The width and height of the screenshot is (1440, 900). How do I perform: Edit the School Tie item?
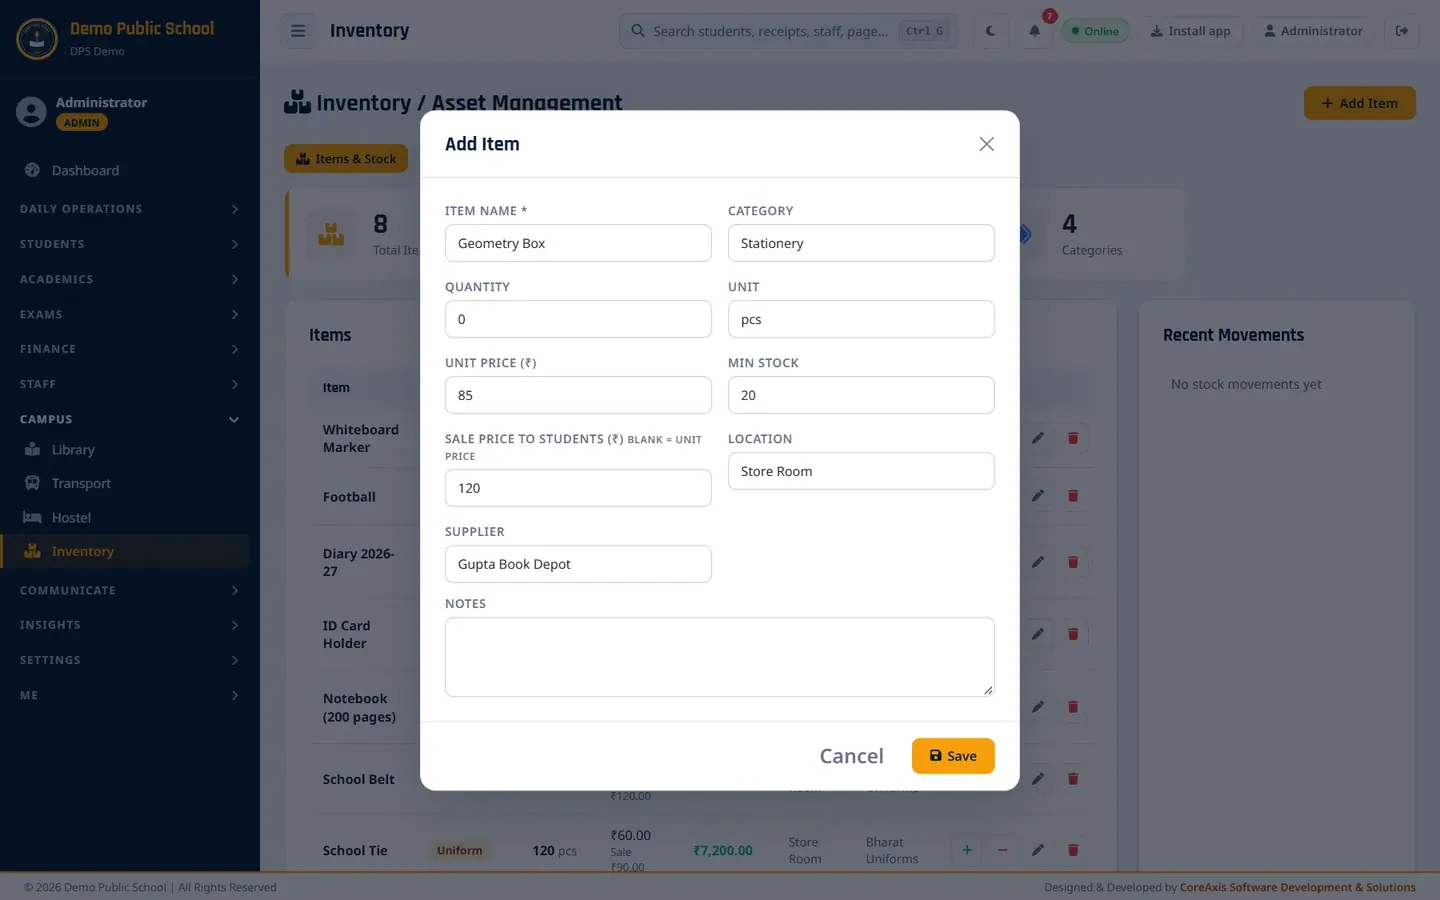(1038, 850)
